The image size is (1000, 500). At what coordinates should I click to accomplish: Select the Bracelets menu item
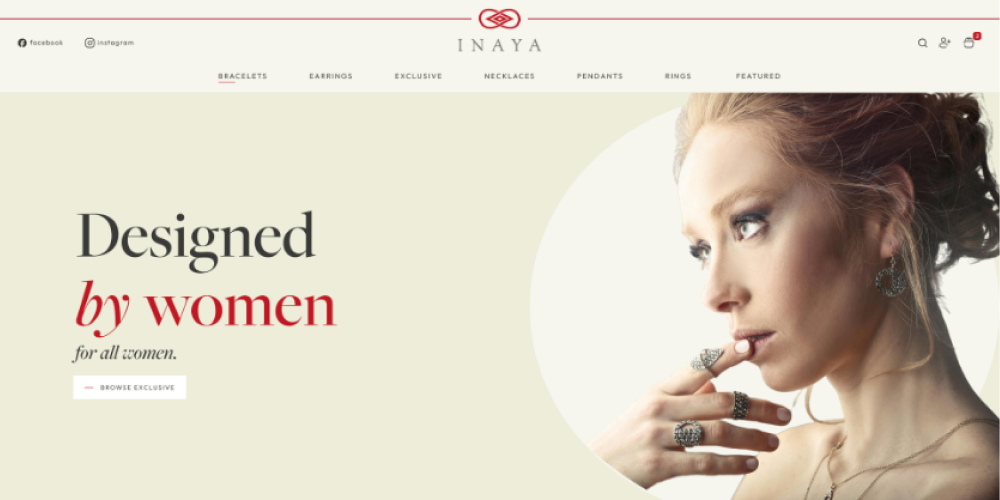(242, 76)
